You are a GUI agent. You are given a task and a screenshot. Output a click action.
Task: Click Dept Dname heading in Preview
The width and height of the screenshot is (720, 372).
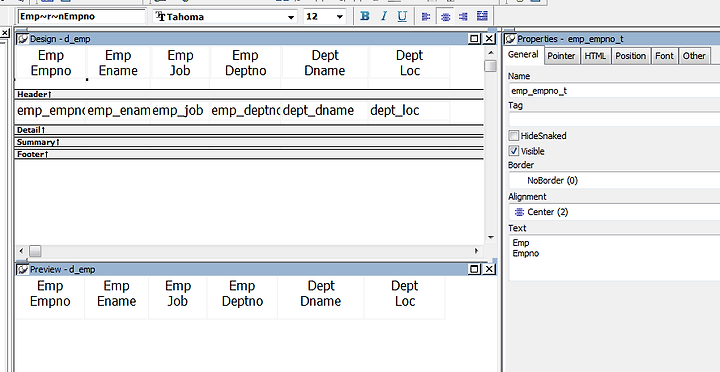click(x=321, y=293)
